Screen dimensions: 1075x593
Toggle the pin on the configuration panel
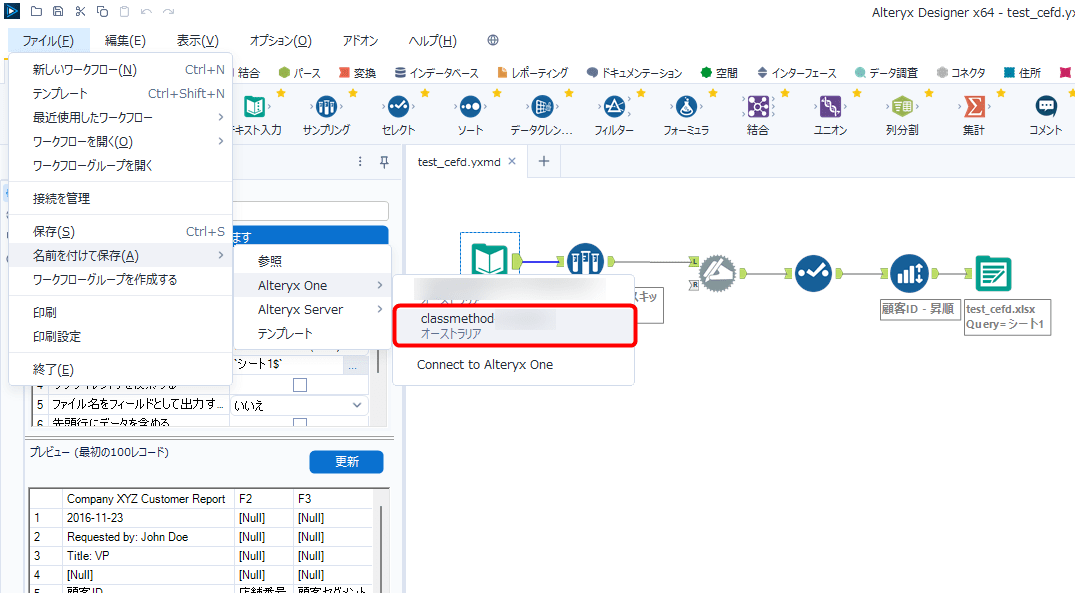click(x=383, y=161)
